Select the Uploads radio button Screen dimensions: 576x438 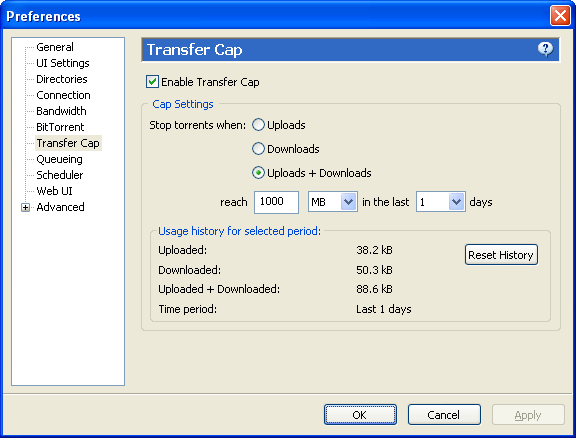pos(258,125)
